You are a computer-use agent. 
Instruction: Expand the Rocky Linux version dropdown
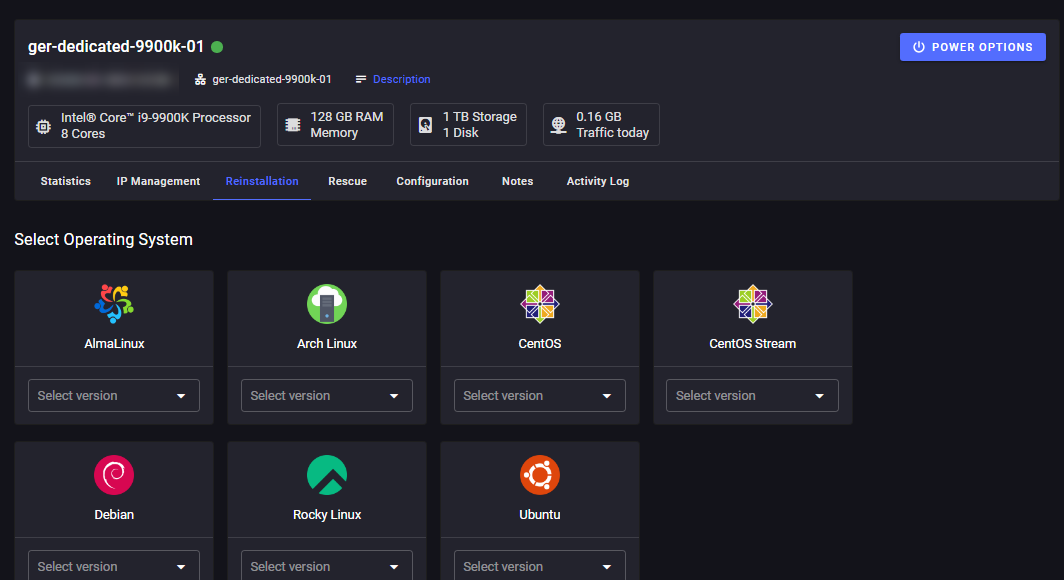pyautogui.click(x=326, y=566)
